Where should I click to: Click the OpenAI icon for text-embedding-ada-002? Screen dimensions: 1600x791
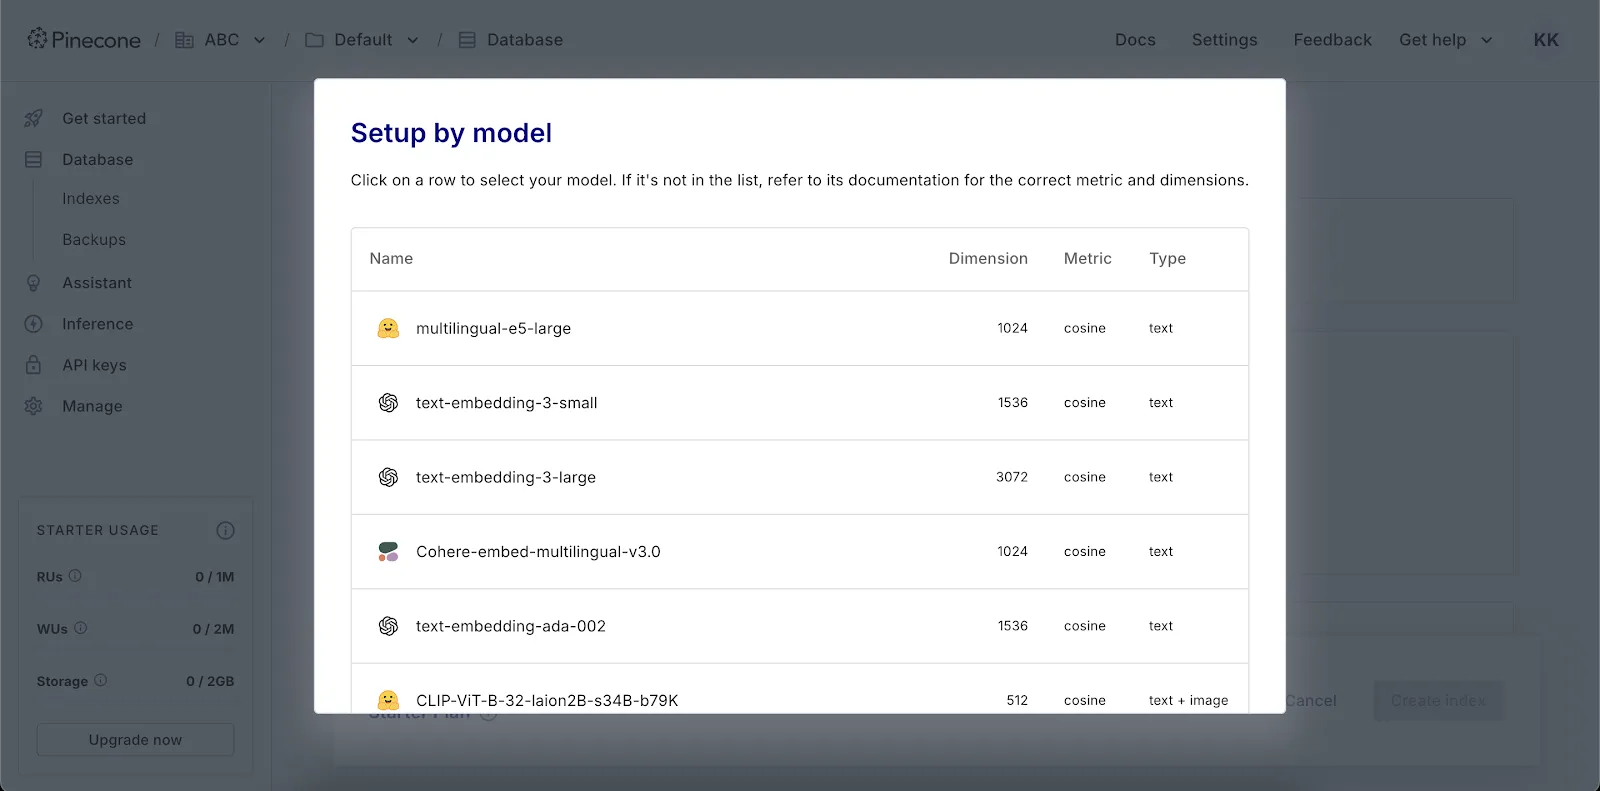coord(388,626)
